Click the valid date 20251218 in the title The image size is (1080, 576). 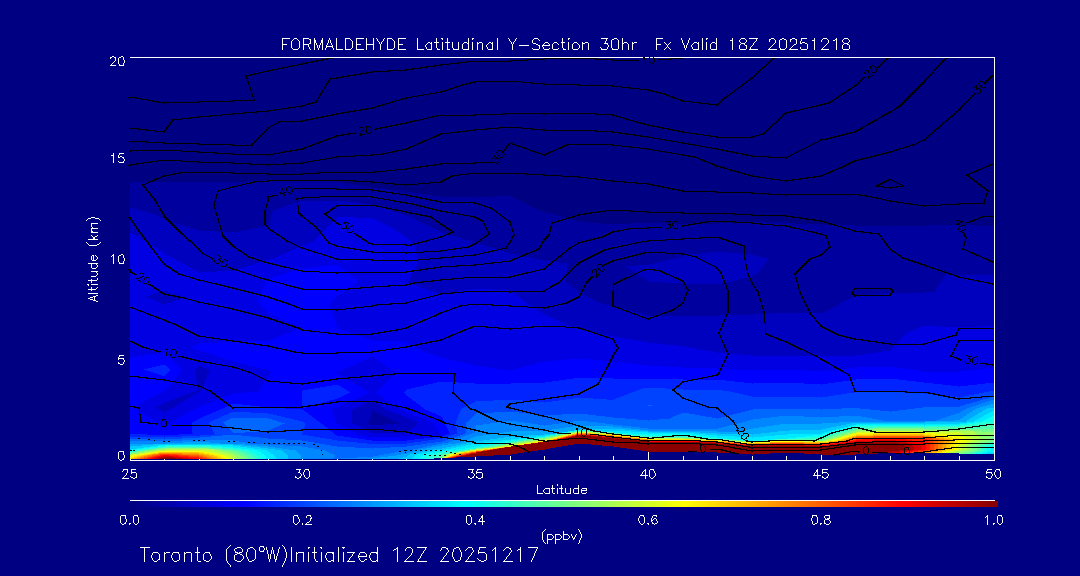(812, 44)
